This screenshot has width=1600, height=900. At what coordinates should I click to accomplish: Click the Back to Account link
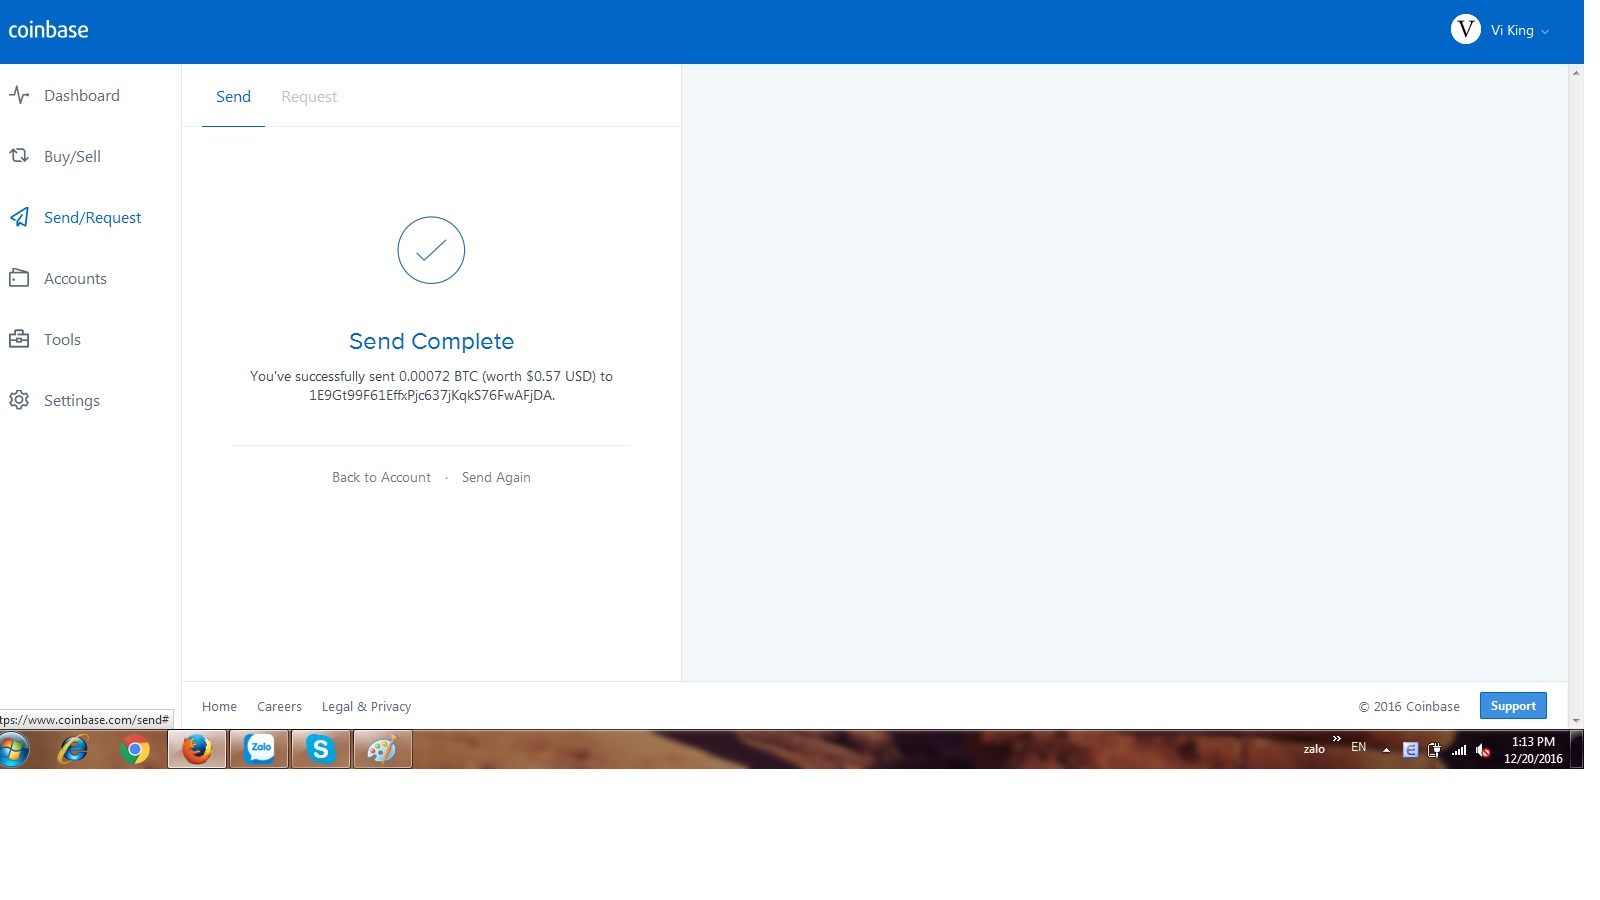point(381,478)
